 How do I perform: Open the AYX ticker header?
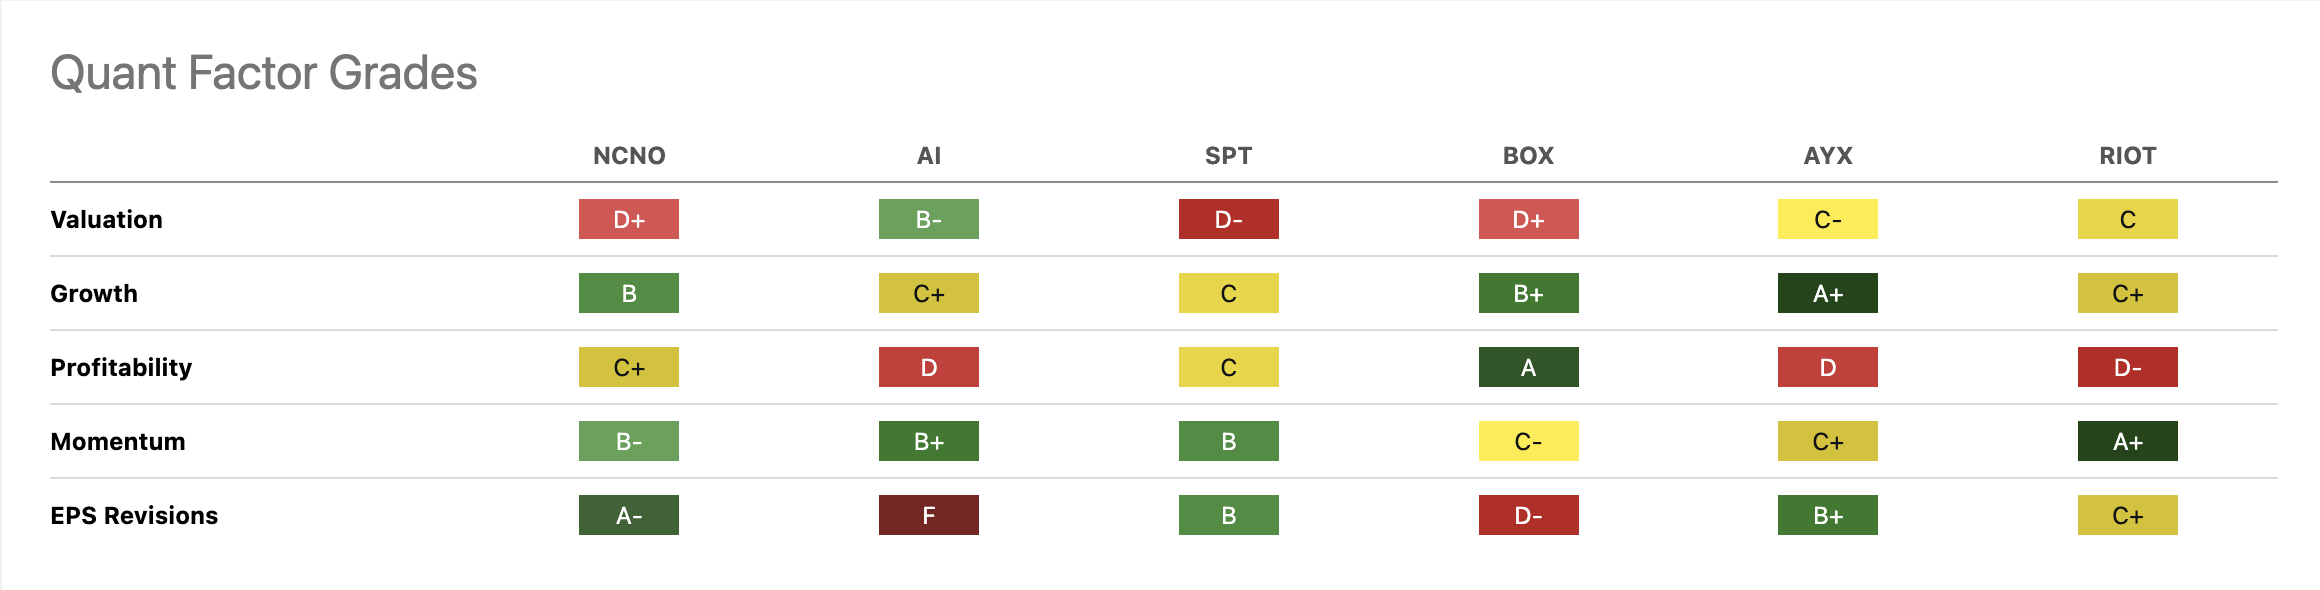tap(1828, 156)
